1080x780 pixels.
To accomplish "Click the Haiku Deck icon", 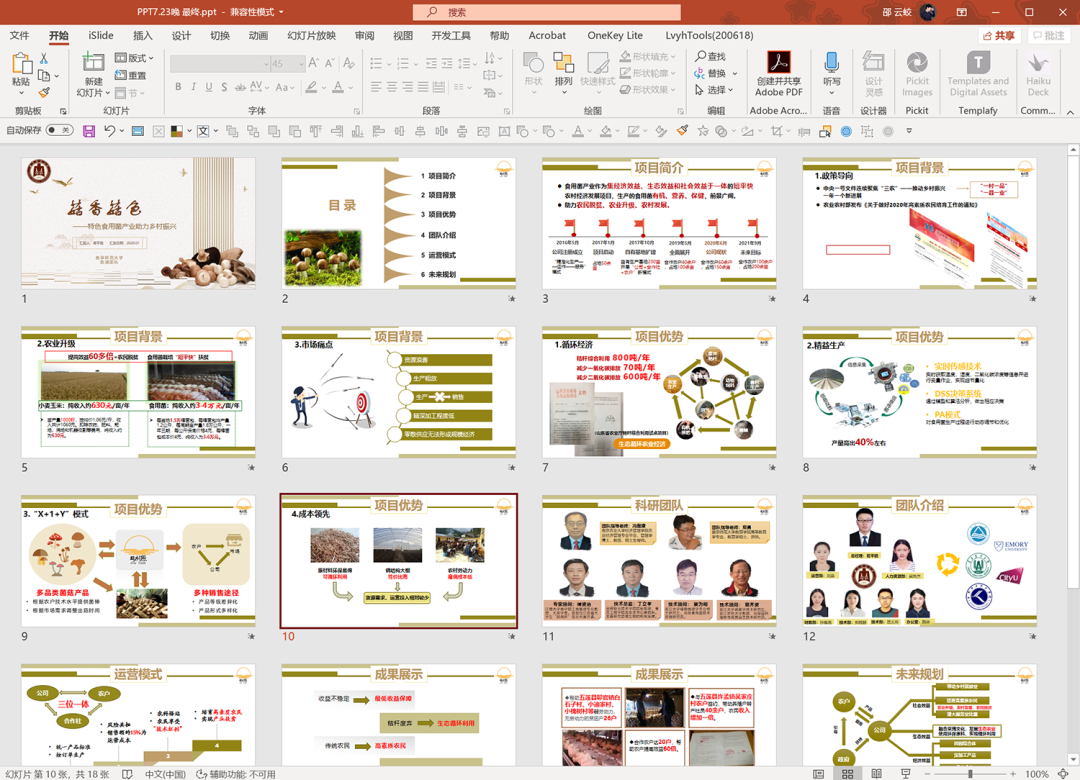I will coord(1038,63).
